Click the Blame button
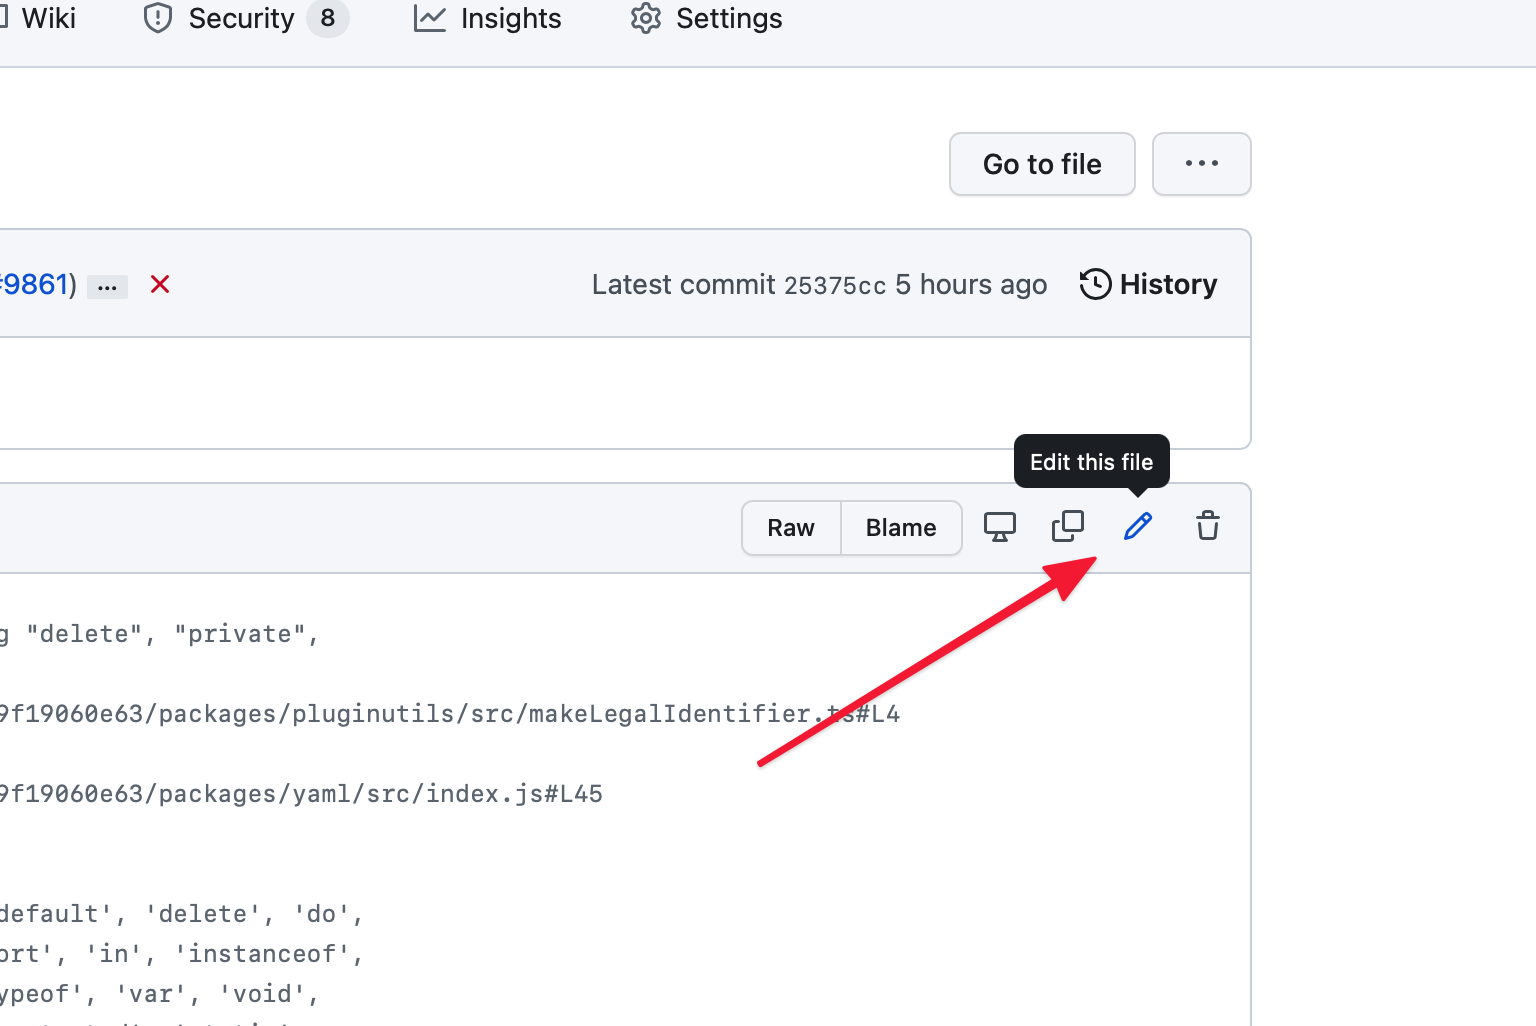Screen dimensions: 1536x1026 (901, 528)
